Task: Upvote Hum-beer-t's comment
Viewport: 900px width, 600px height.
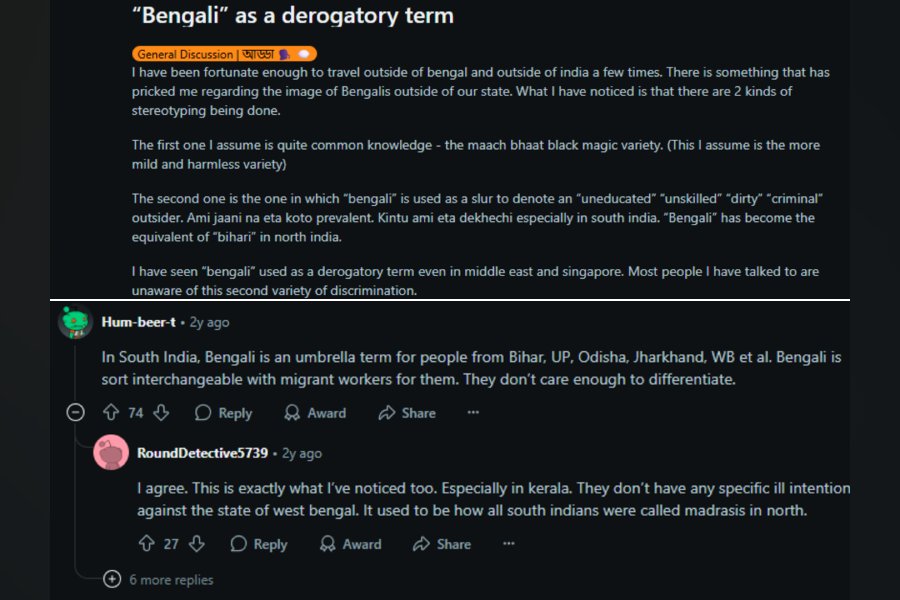Action: coord(111,412)
